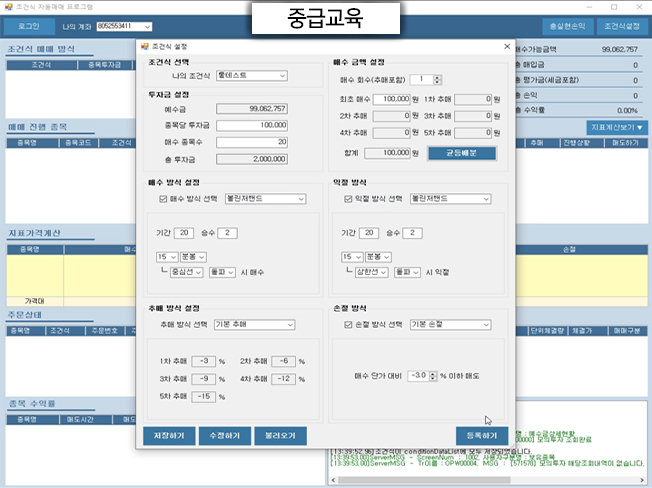Toggle 매수 방식 선택 checkbox

tap(163, 199)
